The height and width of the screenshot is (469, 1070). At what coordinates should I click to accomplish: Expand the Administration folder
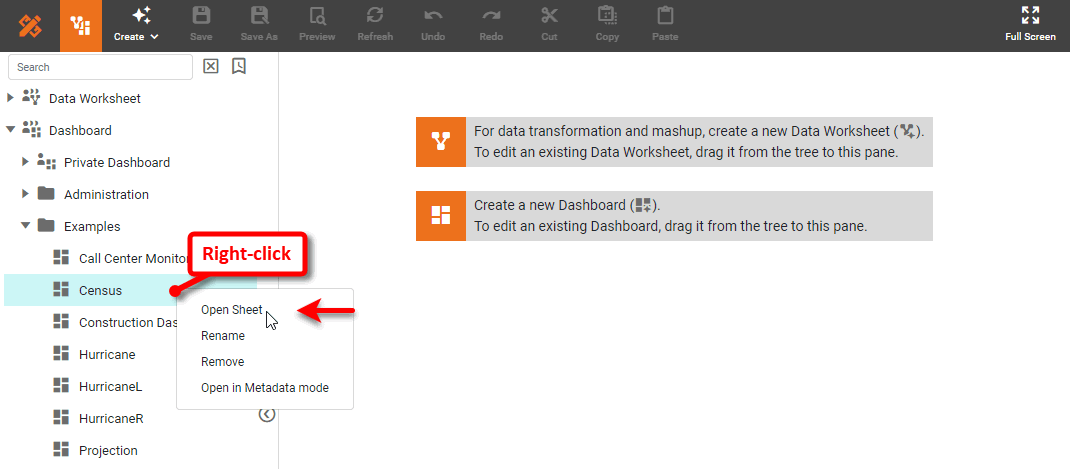(x=26, y=194)
